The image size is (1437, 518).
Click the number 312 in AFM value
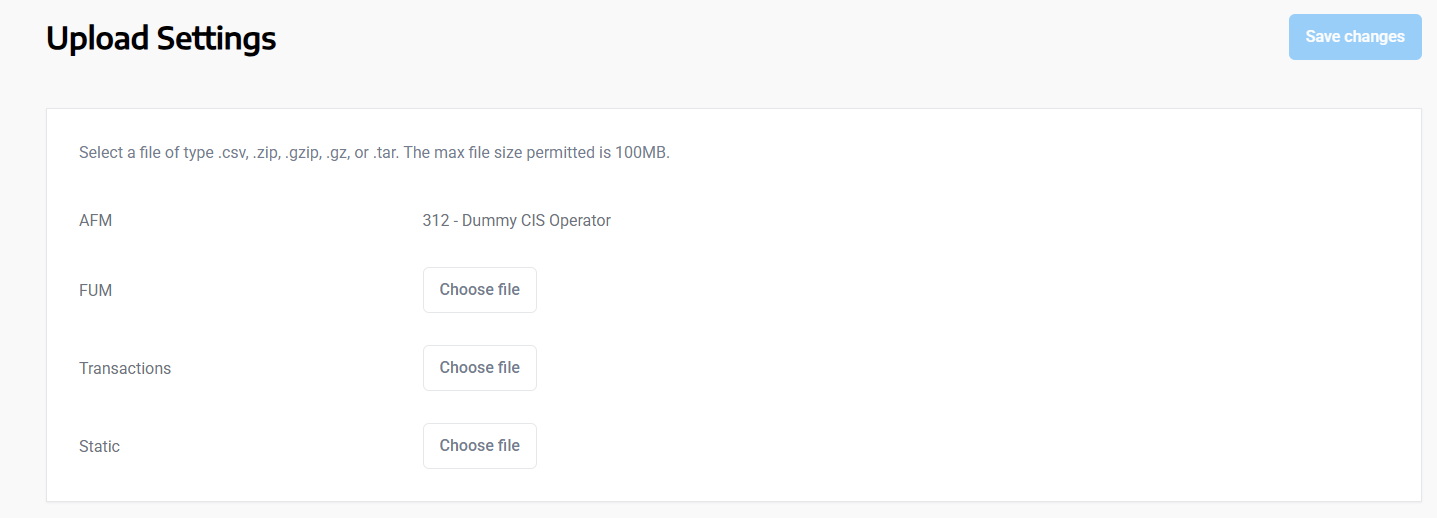click(x=435, y=221)
